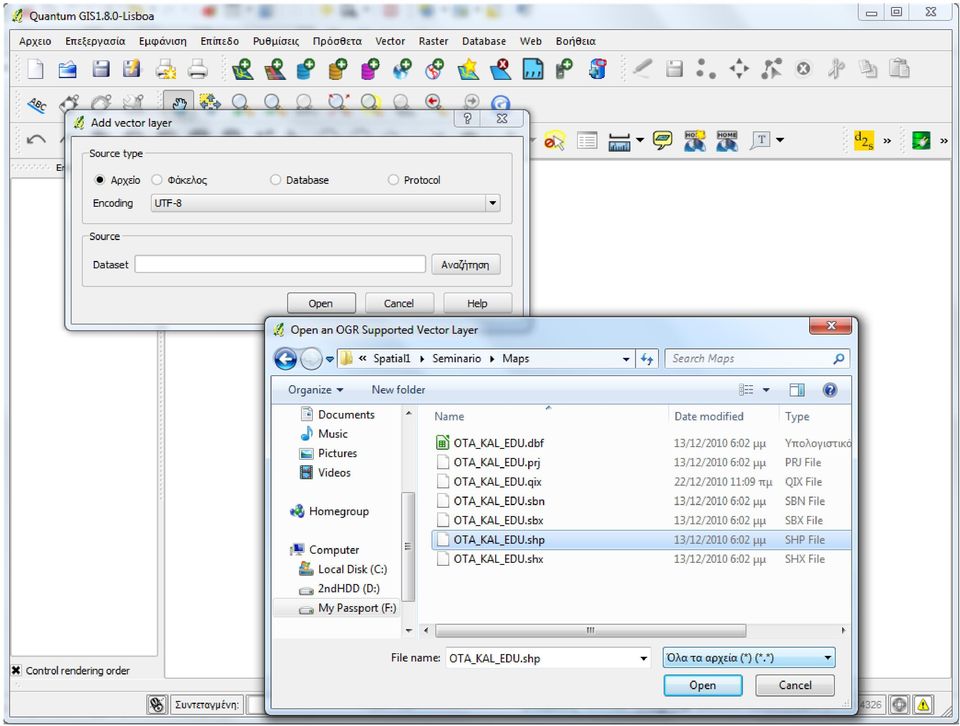Click the Pan Map to Selection icon
Image resolution: width=960 pixels, height=726 pixels.
[x=209, y=102]
